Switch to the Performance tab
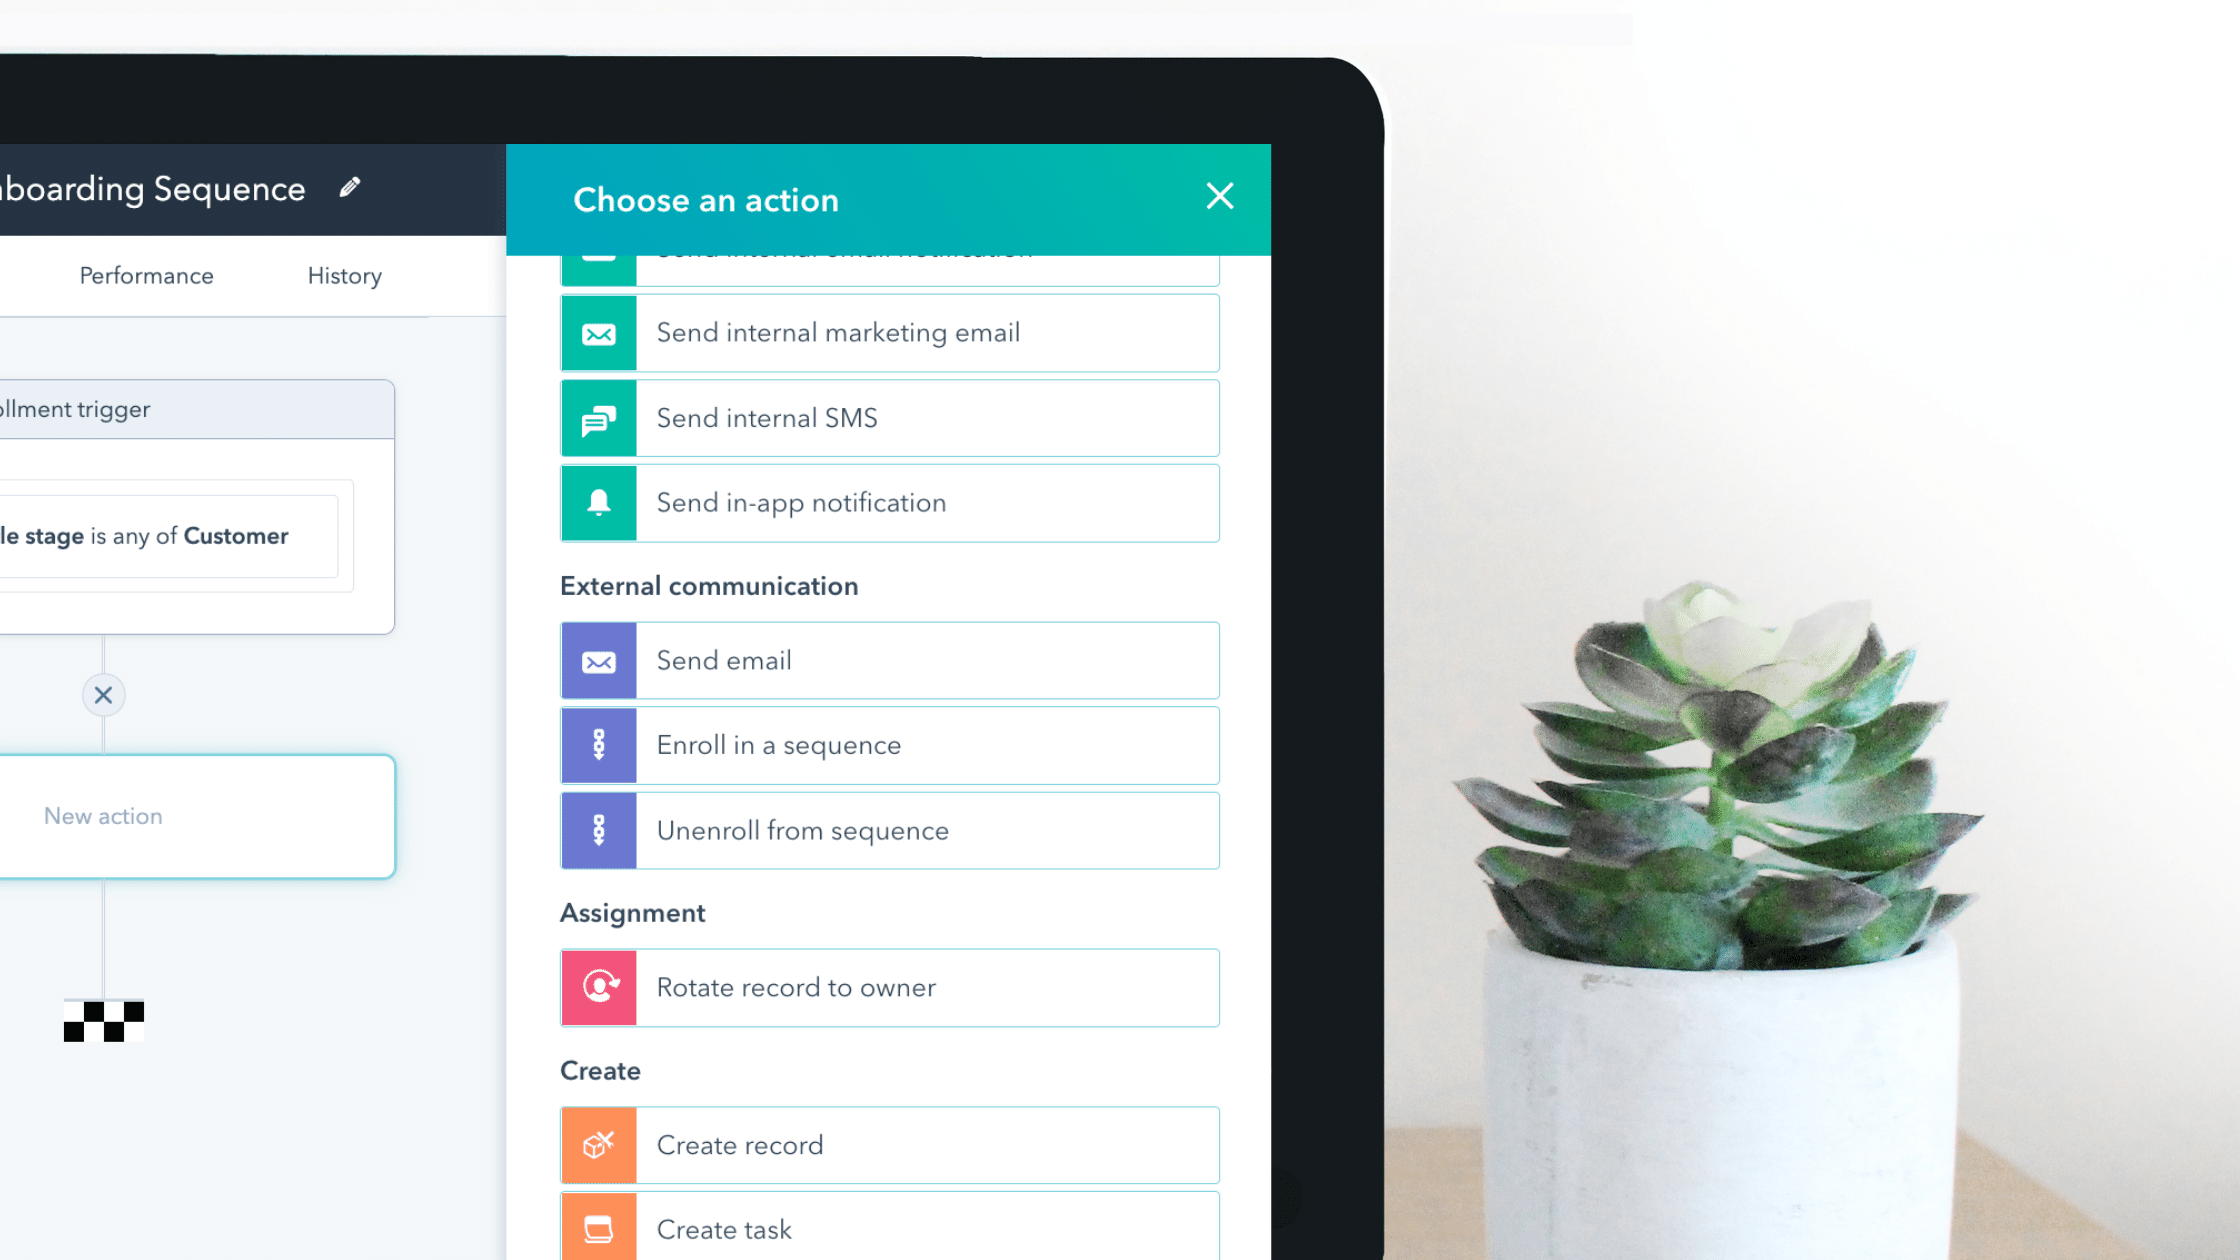This screenshot has width=2240, height=1260. tap(146, 275)
